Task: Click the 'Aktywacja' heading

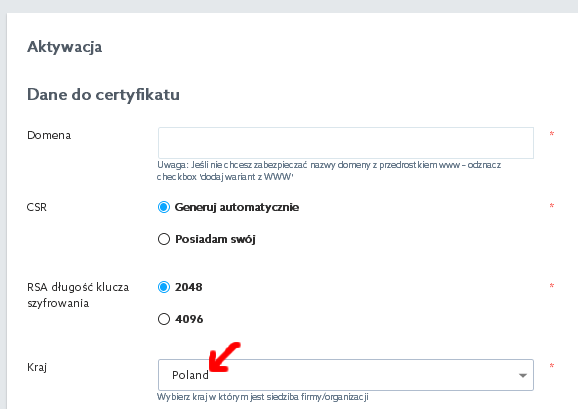Action: tap(65, 47)
